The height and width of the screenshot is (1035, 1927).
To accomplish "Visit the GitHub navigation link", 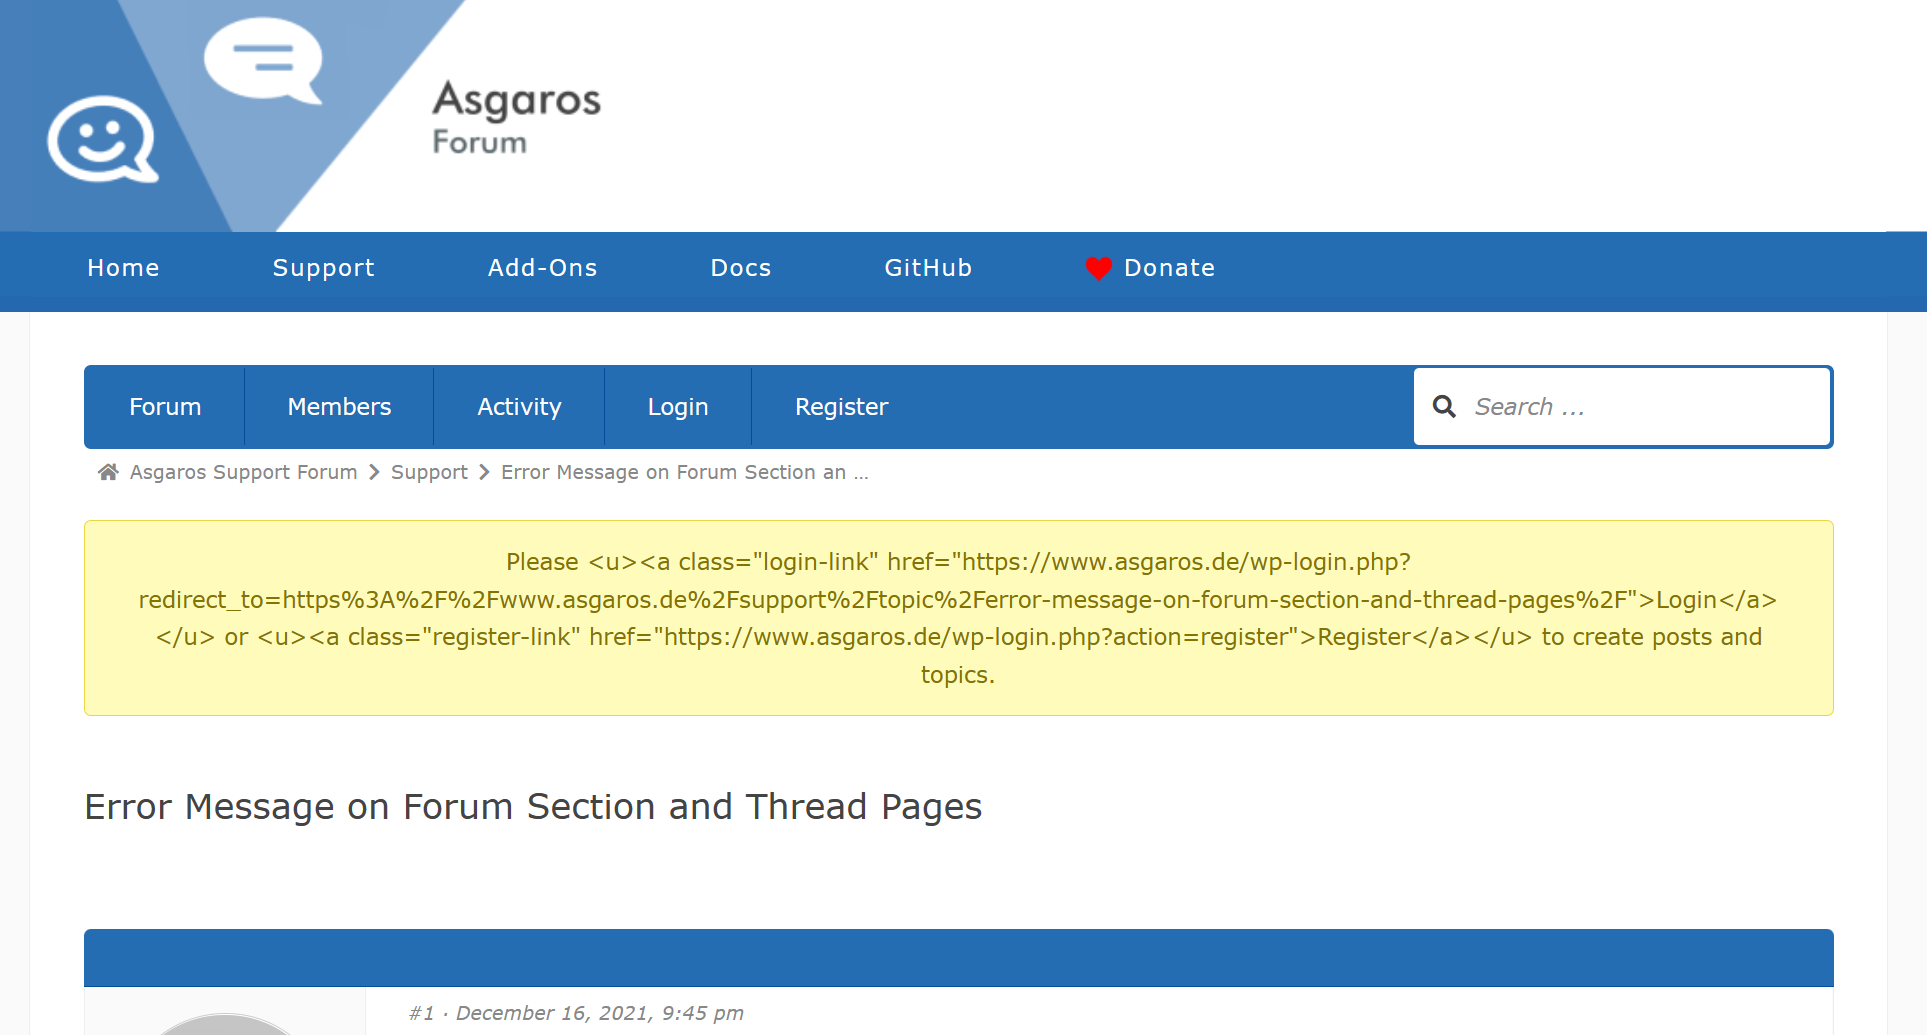I will point(927,268).
